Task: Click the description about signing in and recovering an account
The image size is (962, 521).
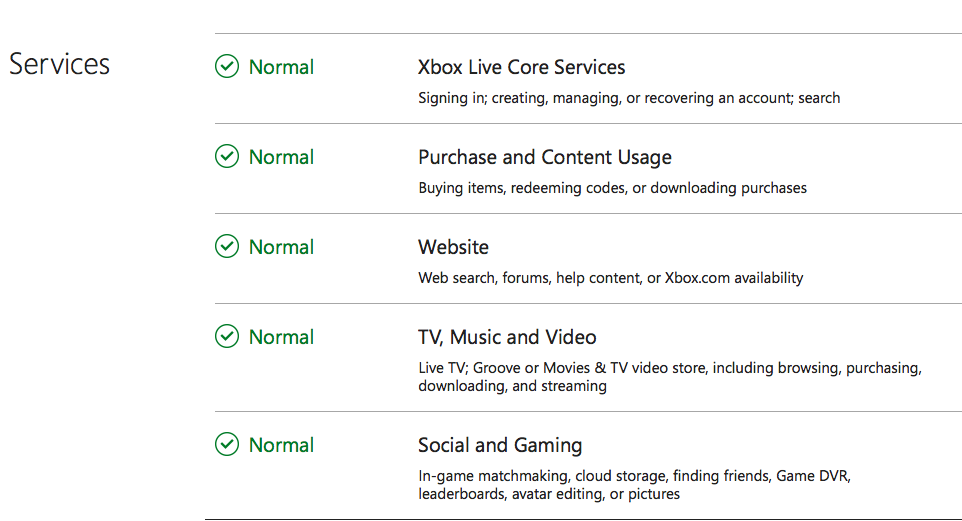Action: click(629, 98)
